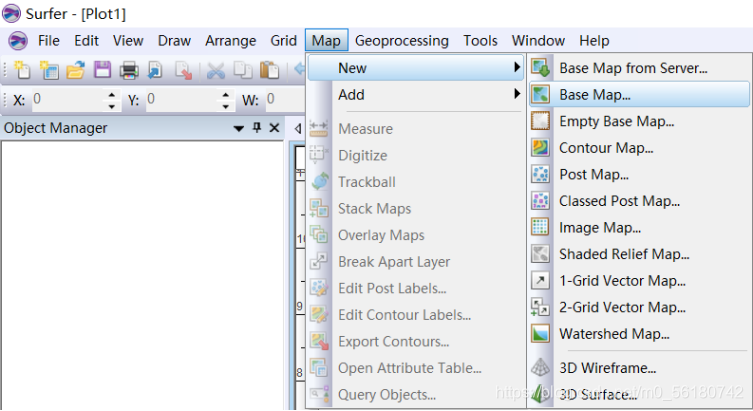Click into the W width field

[285, 99]
